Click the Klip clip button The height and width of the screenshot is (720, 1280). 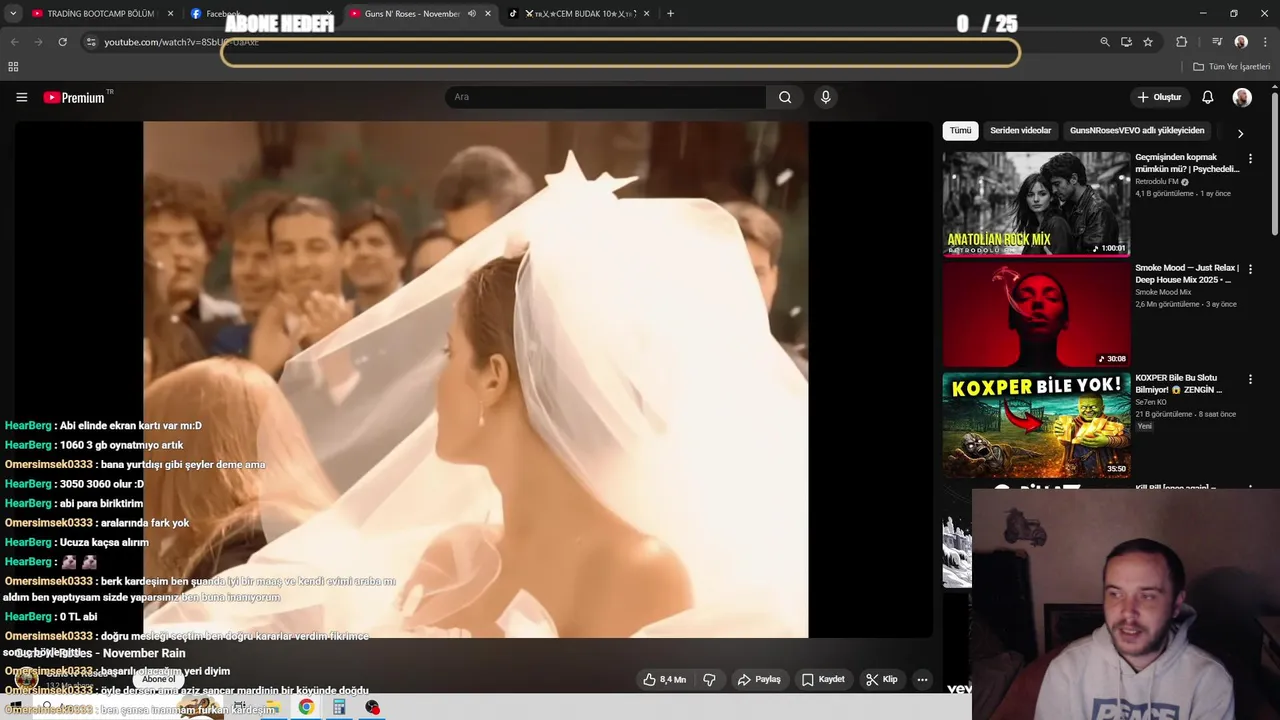pyautogui.click(x=881, y=679)
